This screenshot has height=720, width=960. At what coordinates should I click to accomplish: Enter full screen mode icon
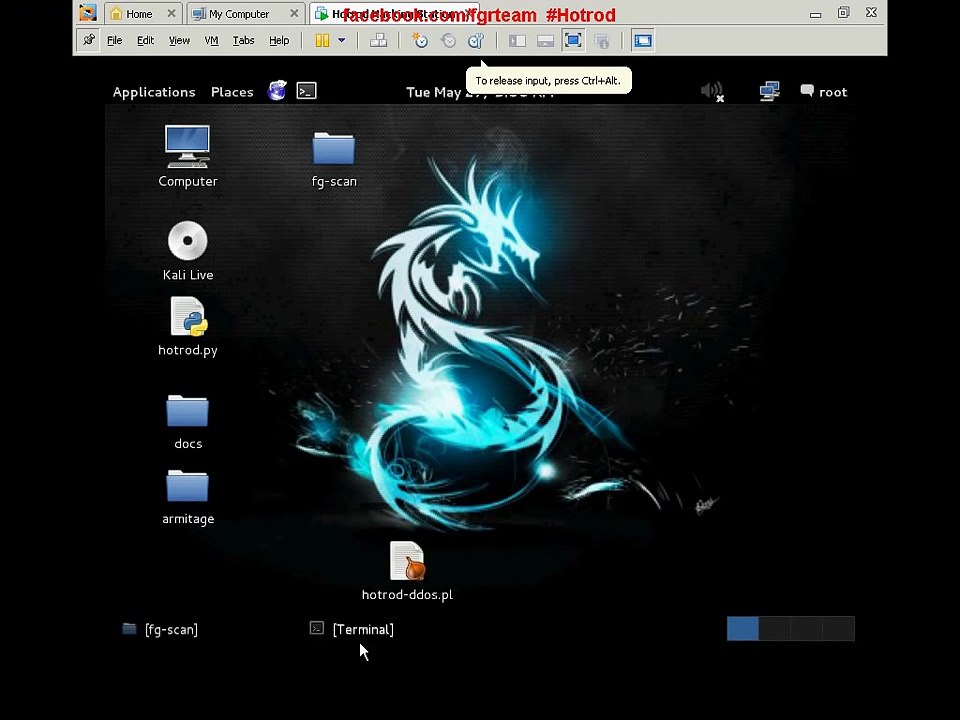574,41
